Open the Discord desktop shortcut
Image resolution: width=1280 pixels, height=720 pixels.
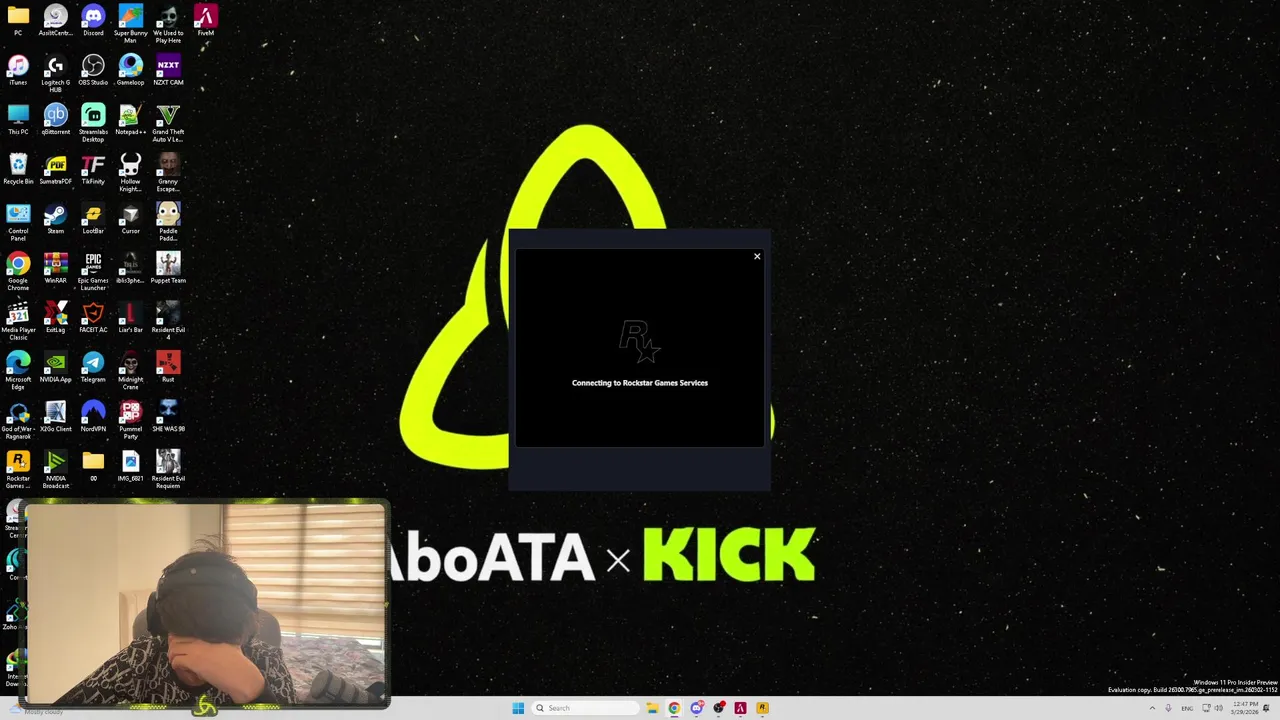pos(93,21)
